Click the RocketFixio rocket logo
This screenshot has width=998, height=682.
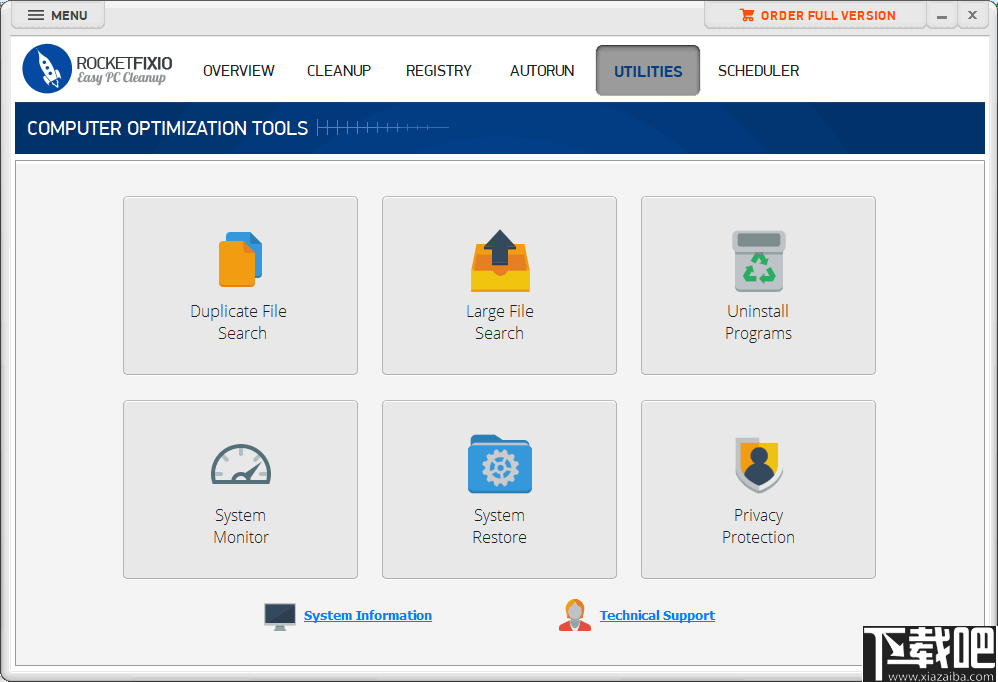tap(46, 69)
